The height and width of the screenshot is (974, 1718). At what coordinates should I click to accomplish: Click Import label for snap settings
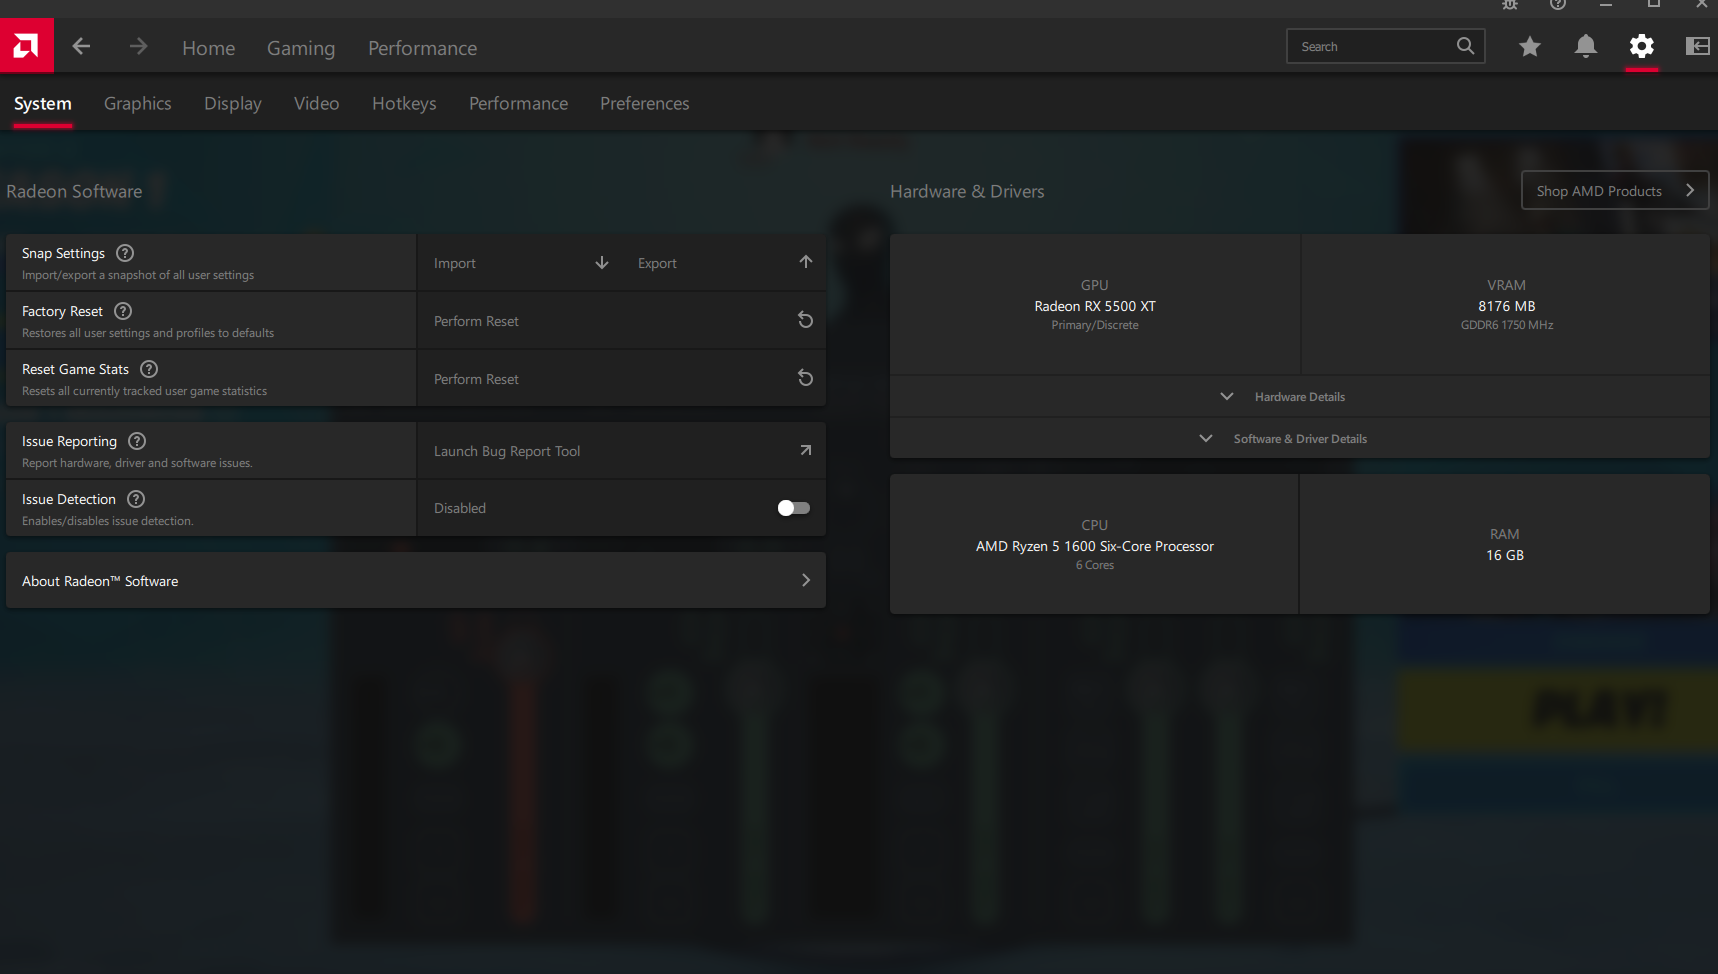click(x=455, y=263)
